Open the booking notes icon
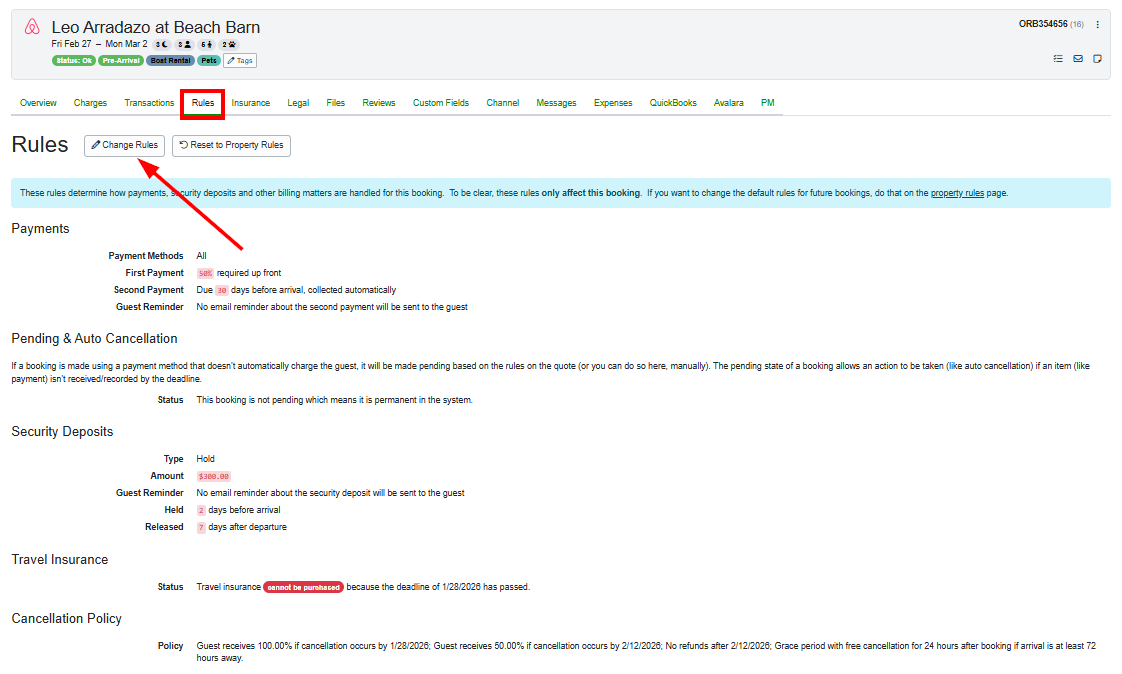1122x674 pixels. (x=1096, y=59)
